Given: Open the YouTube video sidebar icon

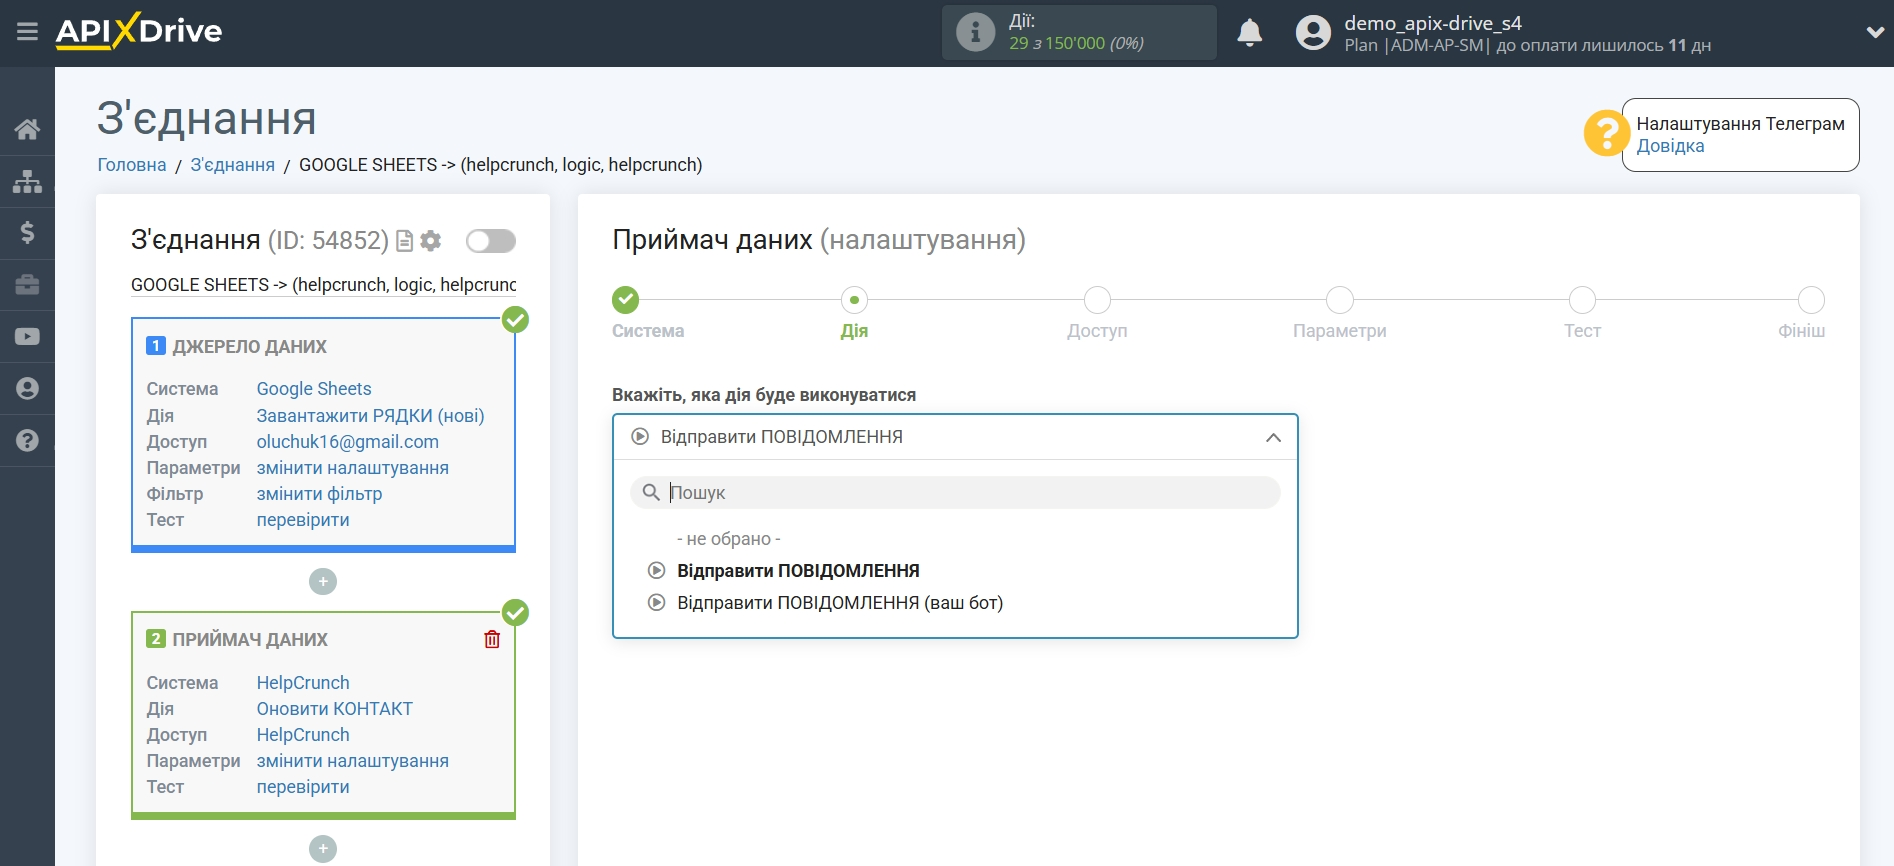Looking at the screenshot, I should coord(27,337).
